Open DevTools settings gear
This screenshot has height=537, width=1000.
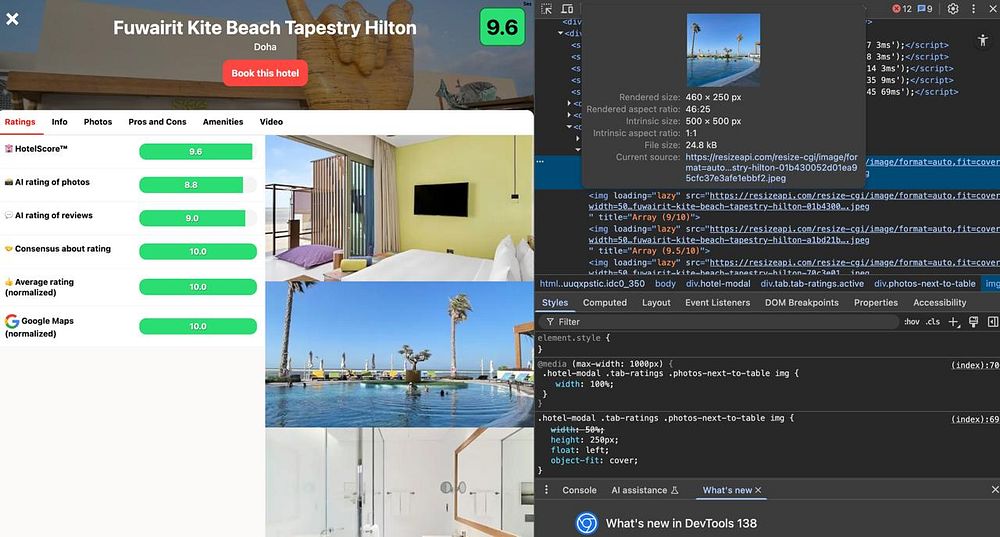coord(953,8)
